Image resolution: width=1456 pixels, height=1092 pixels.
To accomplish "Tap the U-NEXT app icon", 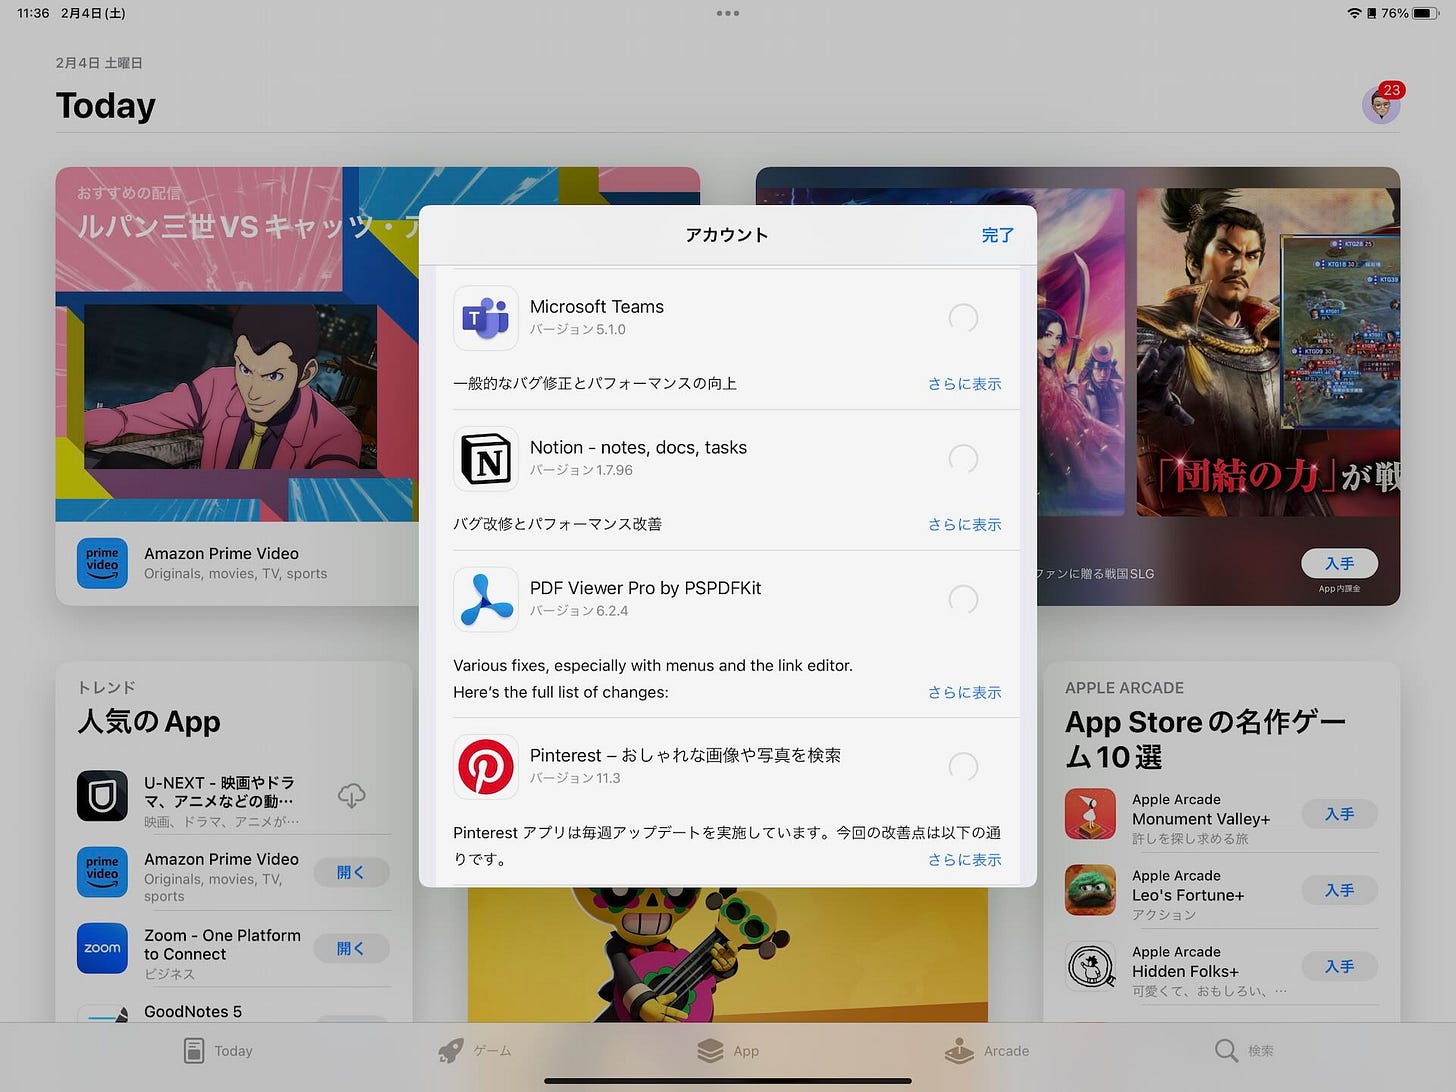I will coord(102,796).
